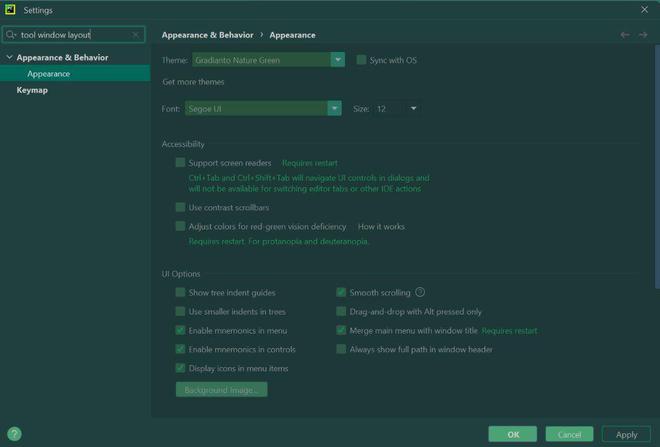This screenshot has height=447, width=660.
Task: Click the forward arrow in the settings header
Action: [643, 35]
